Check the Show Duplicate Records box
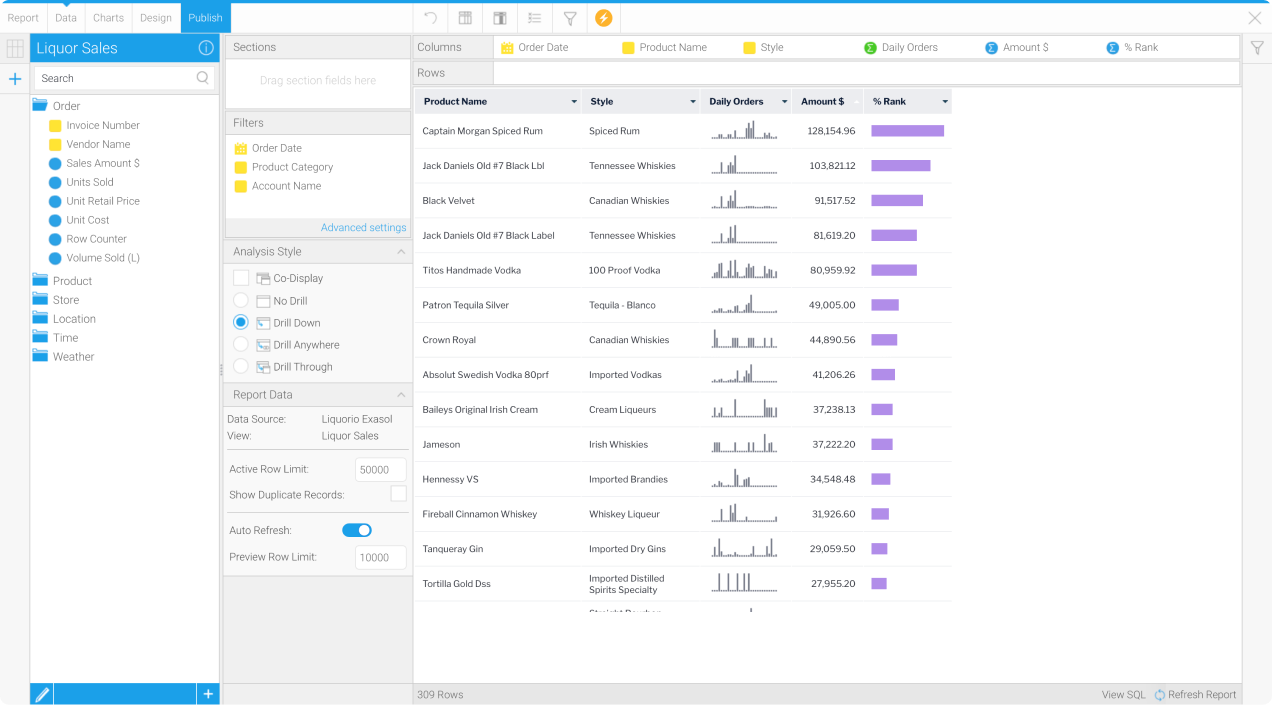1272x705 pixels. click(399, 494)
